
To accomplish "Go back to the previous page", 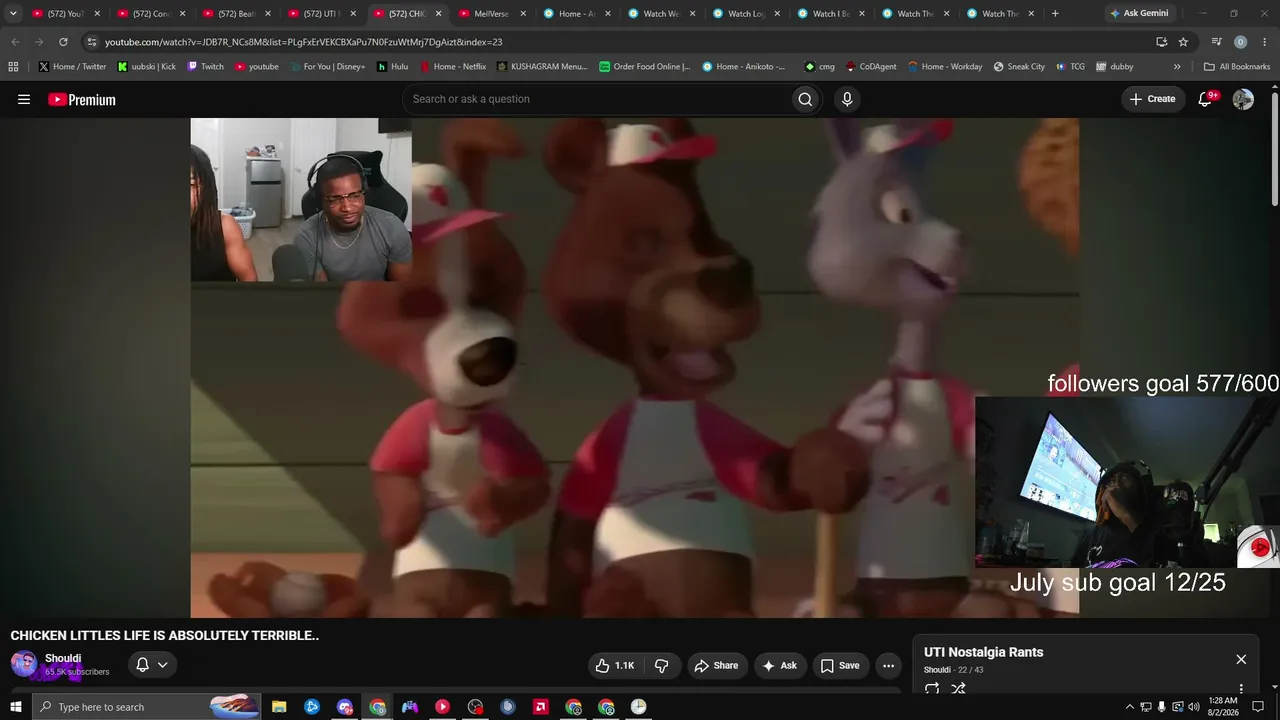I will pos(15,42).
